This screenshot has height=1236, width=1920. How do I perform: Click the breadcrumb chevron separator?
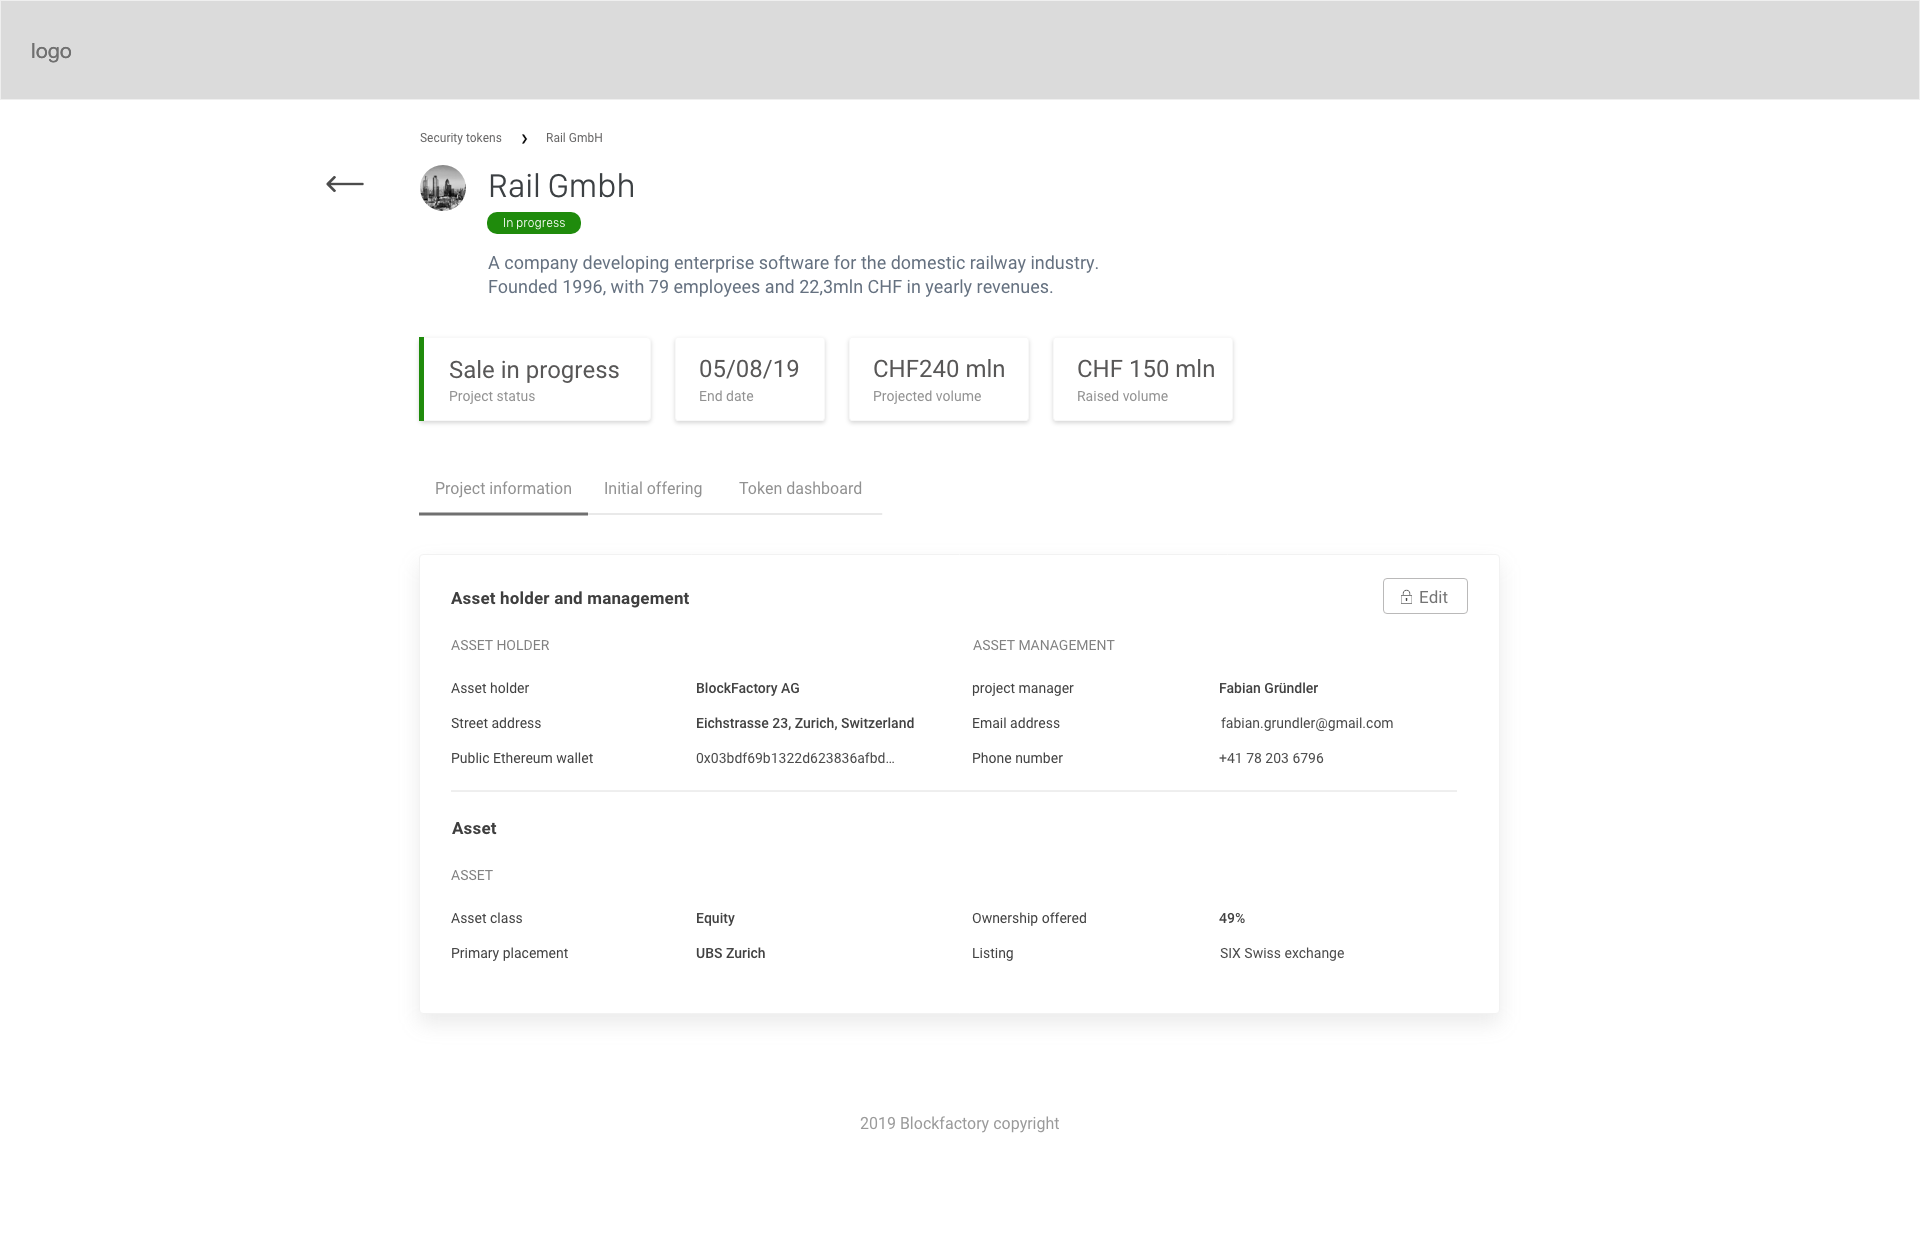pyautogui.click(x=524, y=138)
